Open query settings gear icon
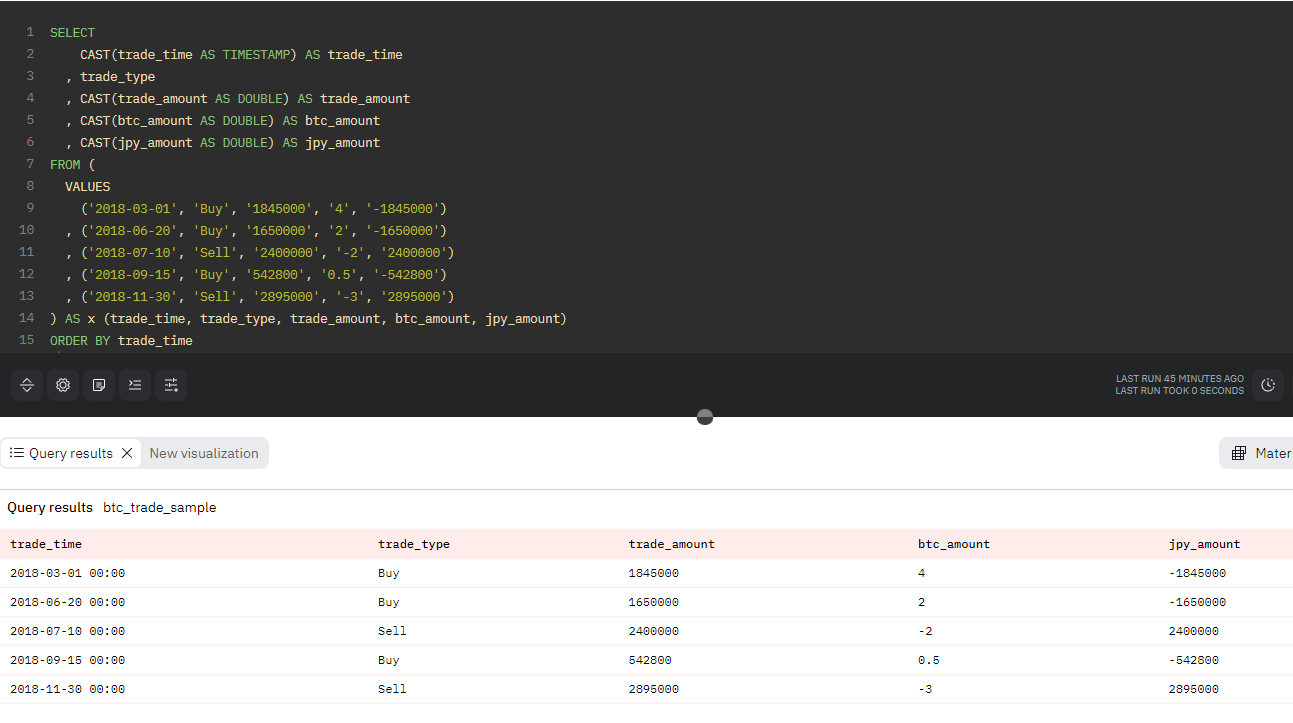 [x=63, y=385]
